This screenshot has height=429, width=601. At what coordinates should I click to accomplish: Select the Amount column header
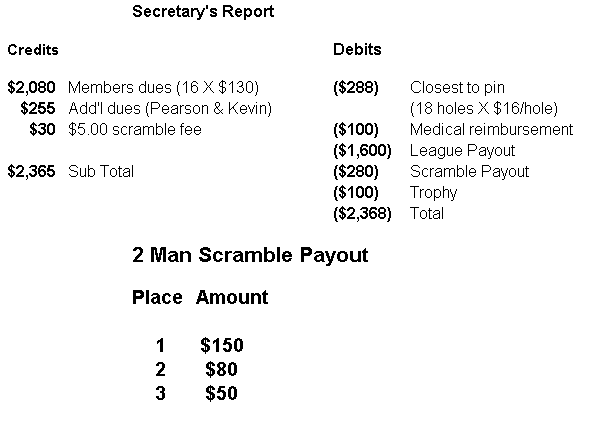pos(232,297)
